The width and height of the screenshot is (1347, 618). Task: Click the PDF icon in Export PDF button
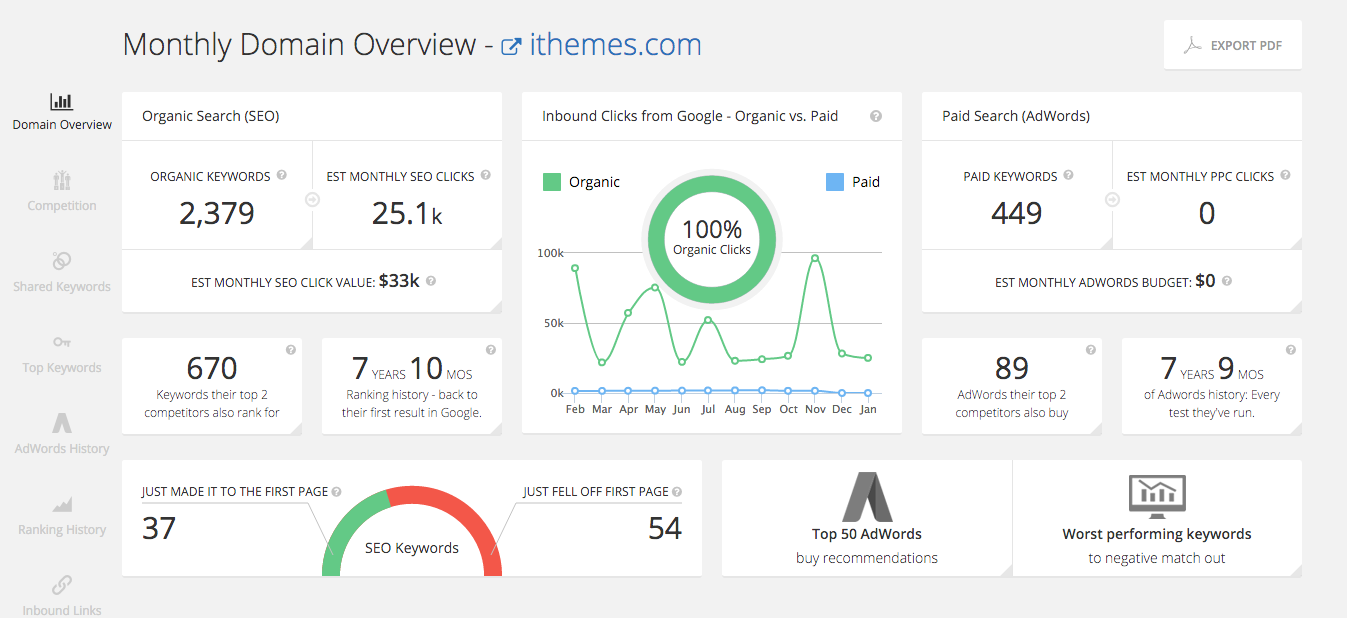tap(1193, 45)
